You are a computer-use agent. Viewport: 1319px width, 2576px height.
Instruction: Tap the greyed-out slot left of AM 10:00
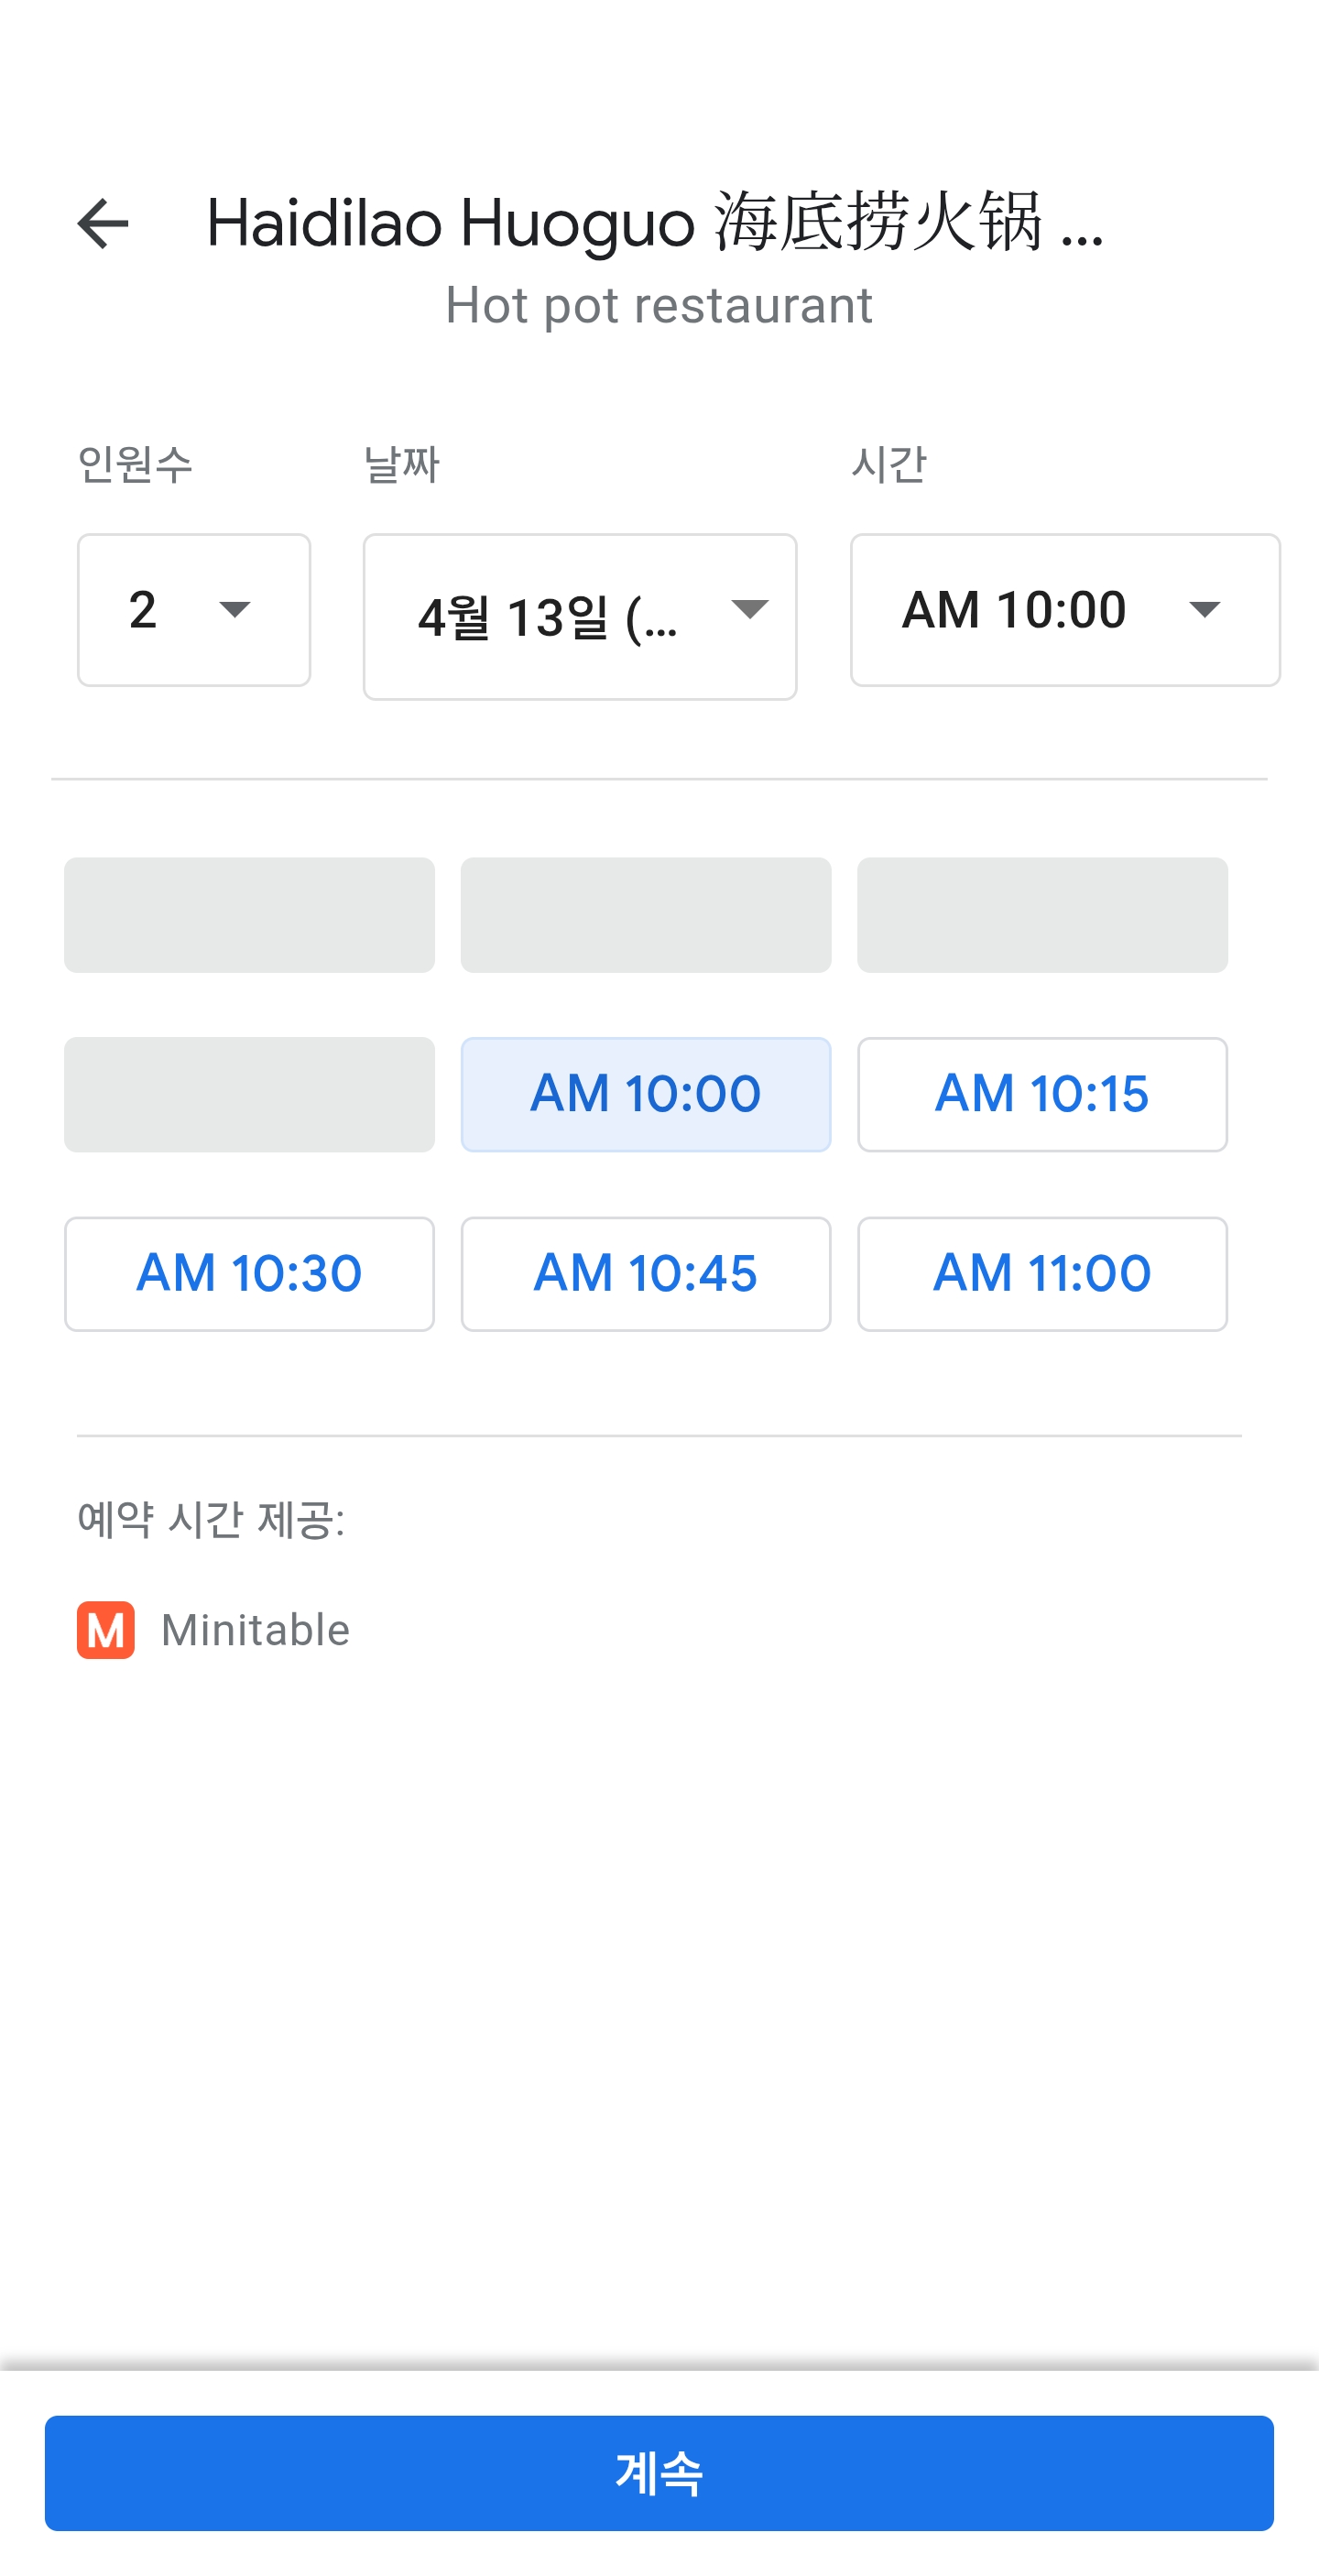click(249, 1094)
